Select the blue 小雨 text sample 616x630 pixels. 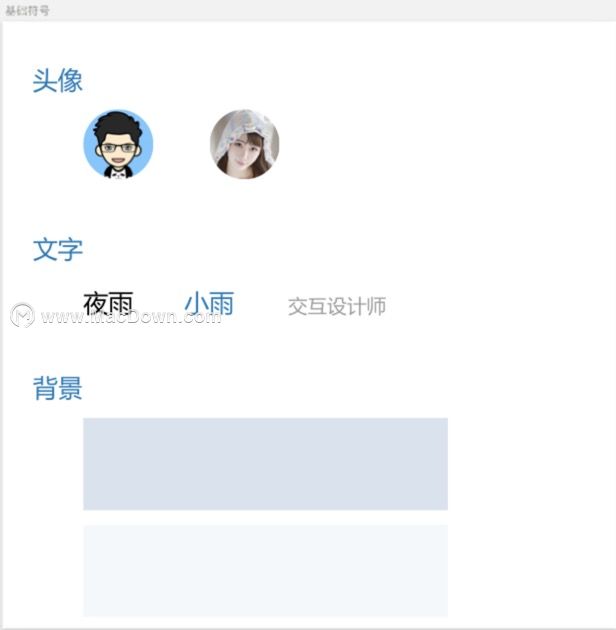(209, 304)
